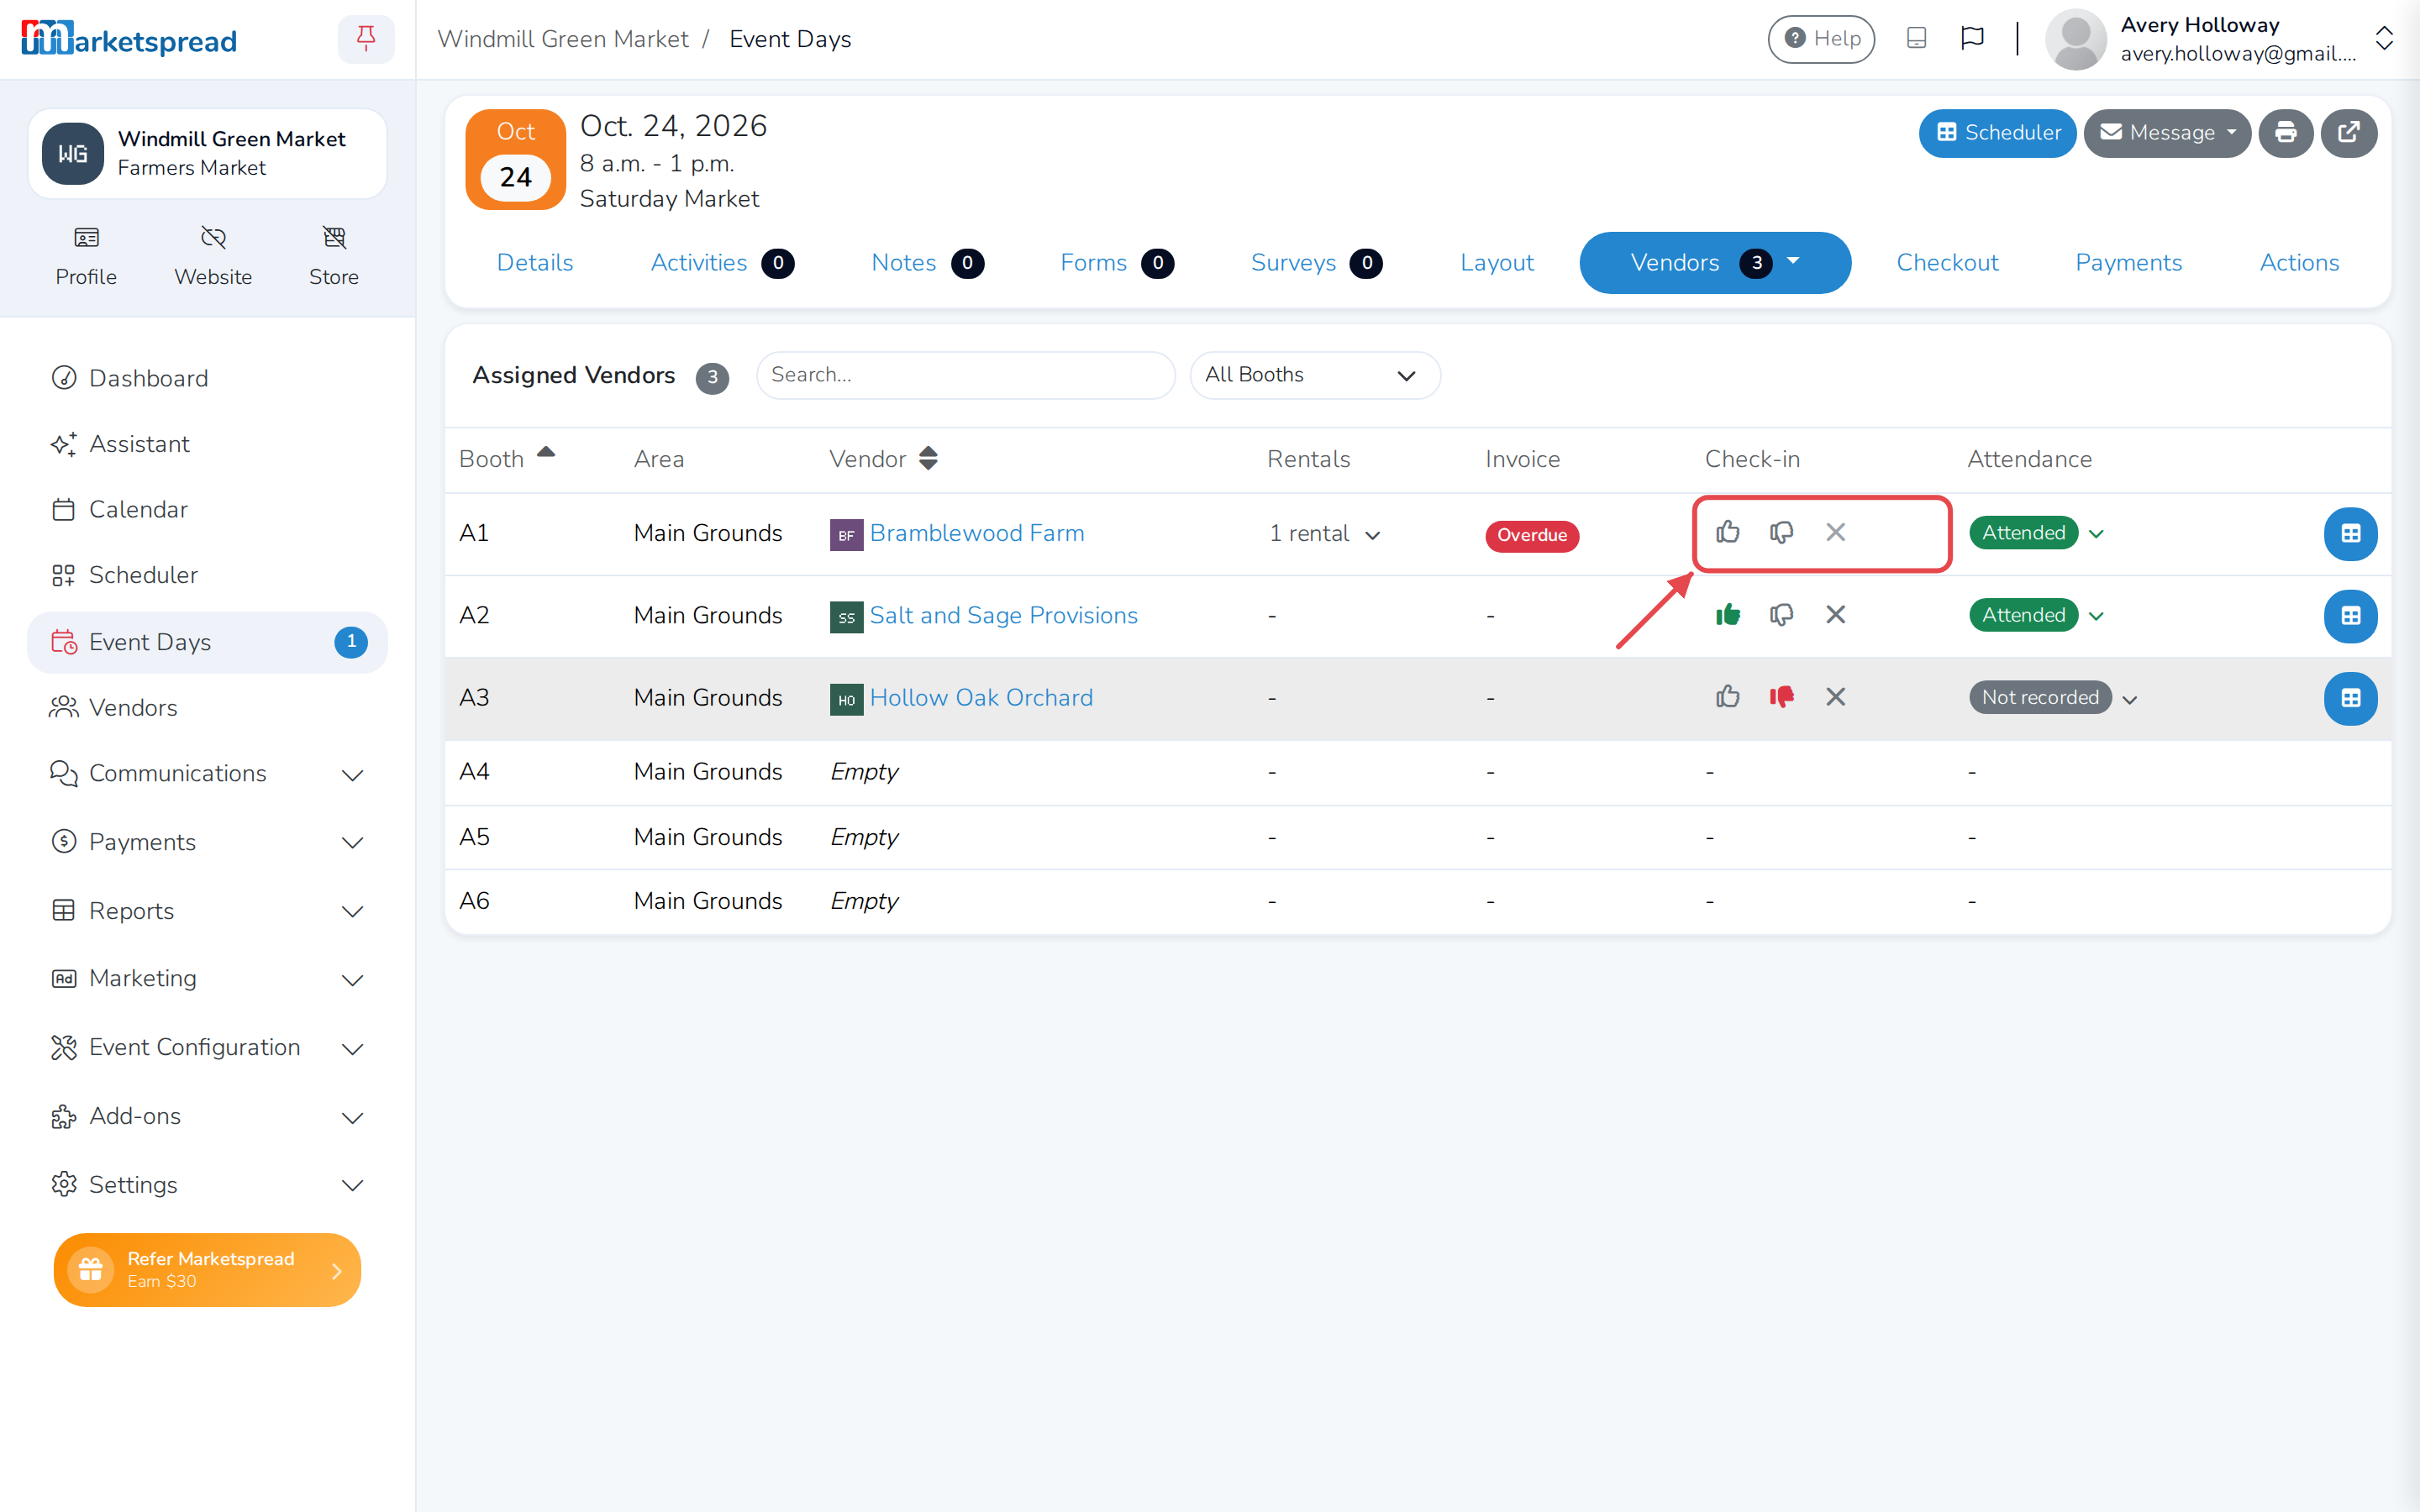Open the Store icon shortcut
This screenshot has height=1512, width=2420.
(334, 256)
